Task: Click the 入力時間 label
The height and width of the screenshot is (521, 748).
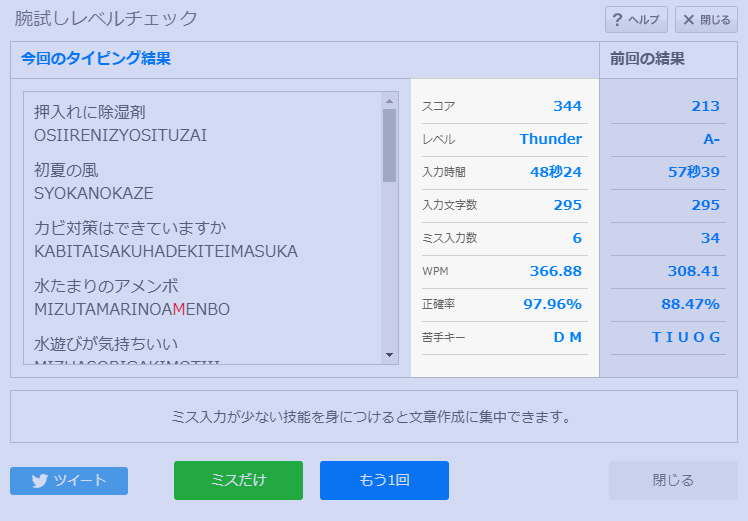Action: pyautogui.click(x=444, y=172)
